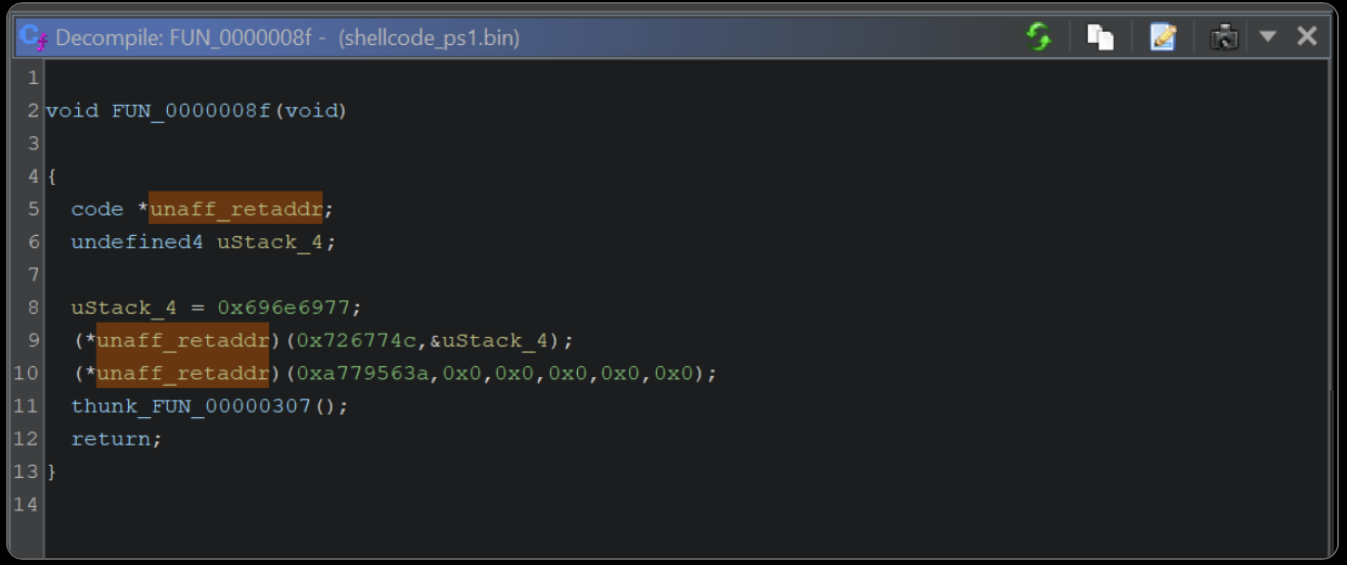
Task: Open the decompiler panel dropdown menu arrow
Action: 1267,37
